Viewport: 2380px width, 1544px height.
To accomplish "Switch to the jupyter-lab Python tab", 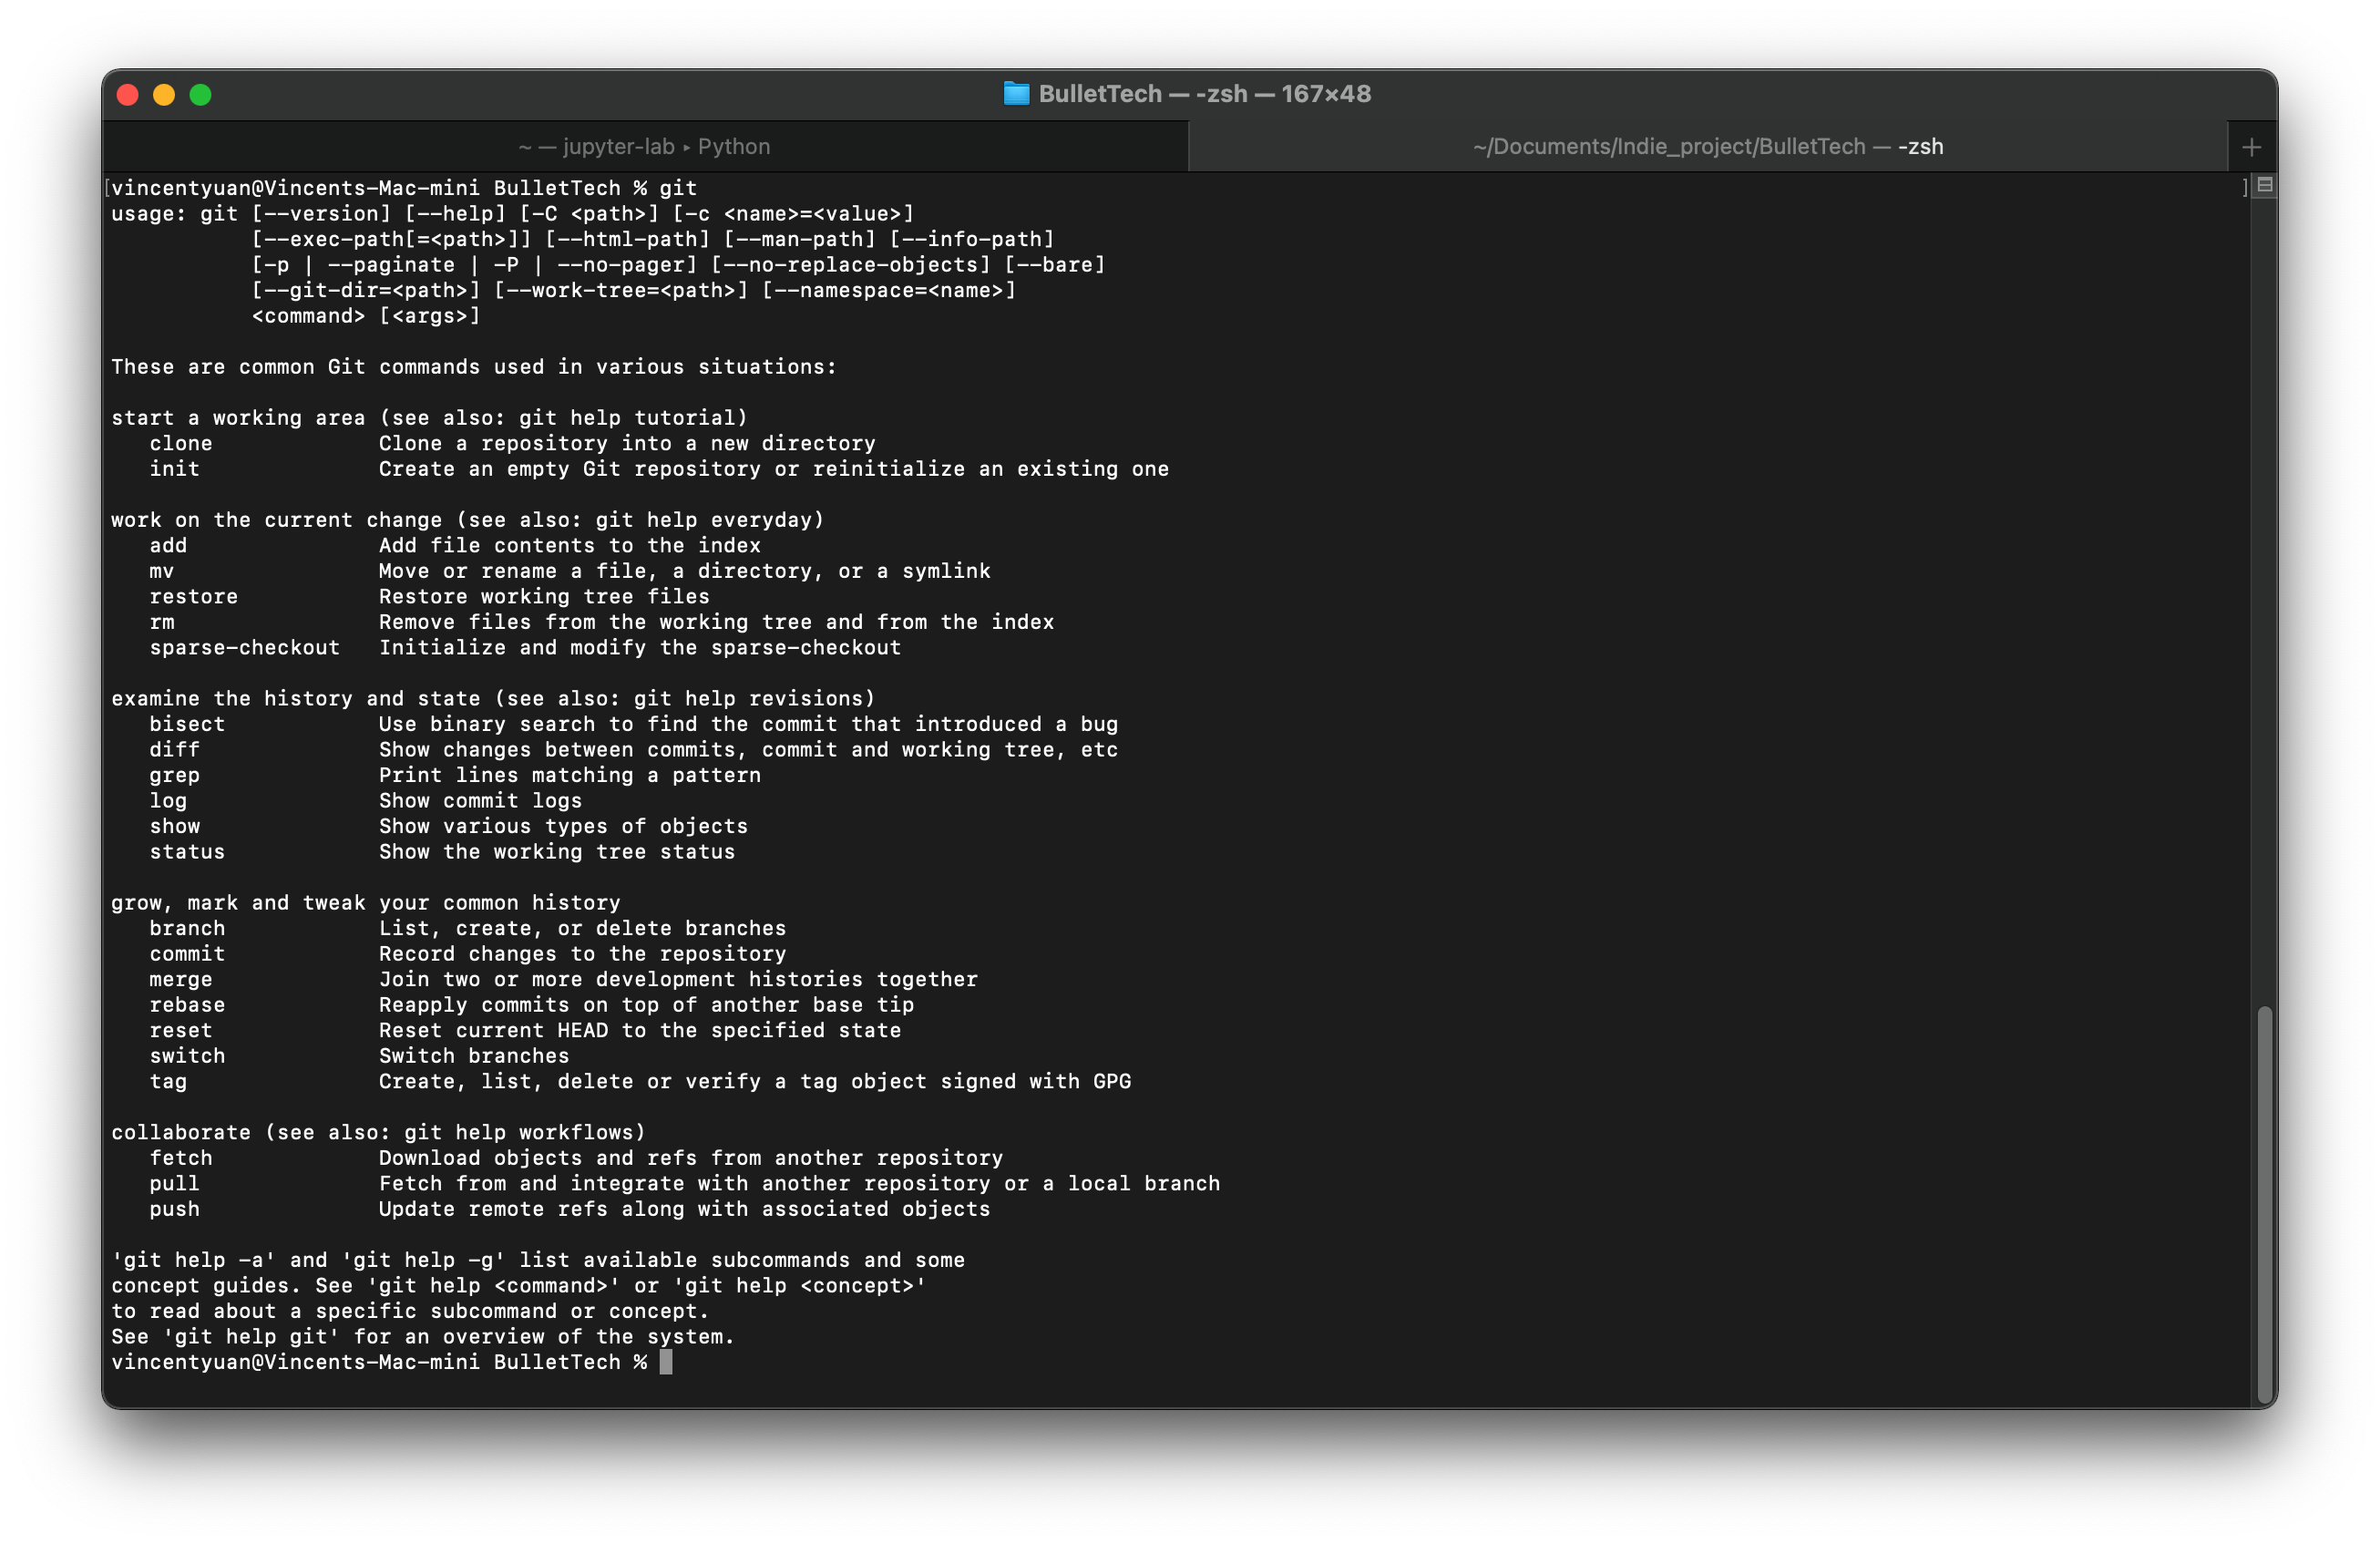I will pyautogui.click(x=646, y=146).
